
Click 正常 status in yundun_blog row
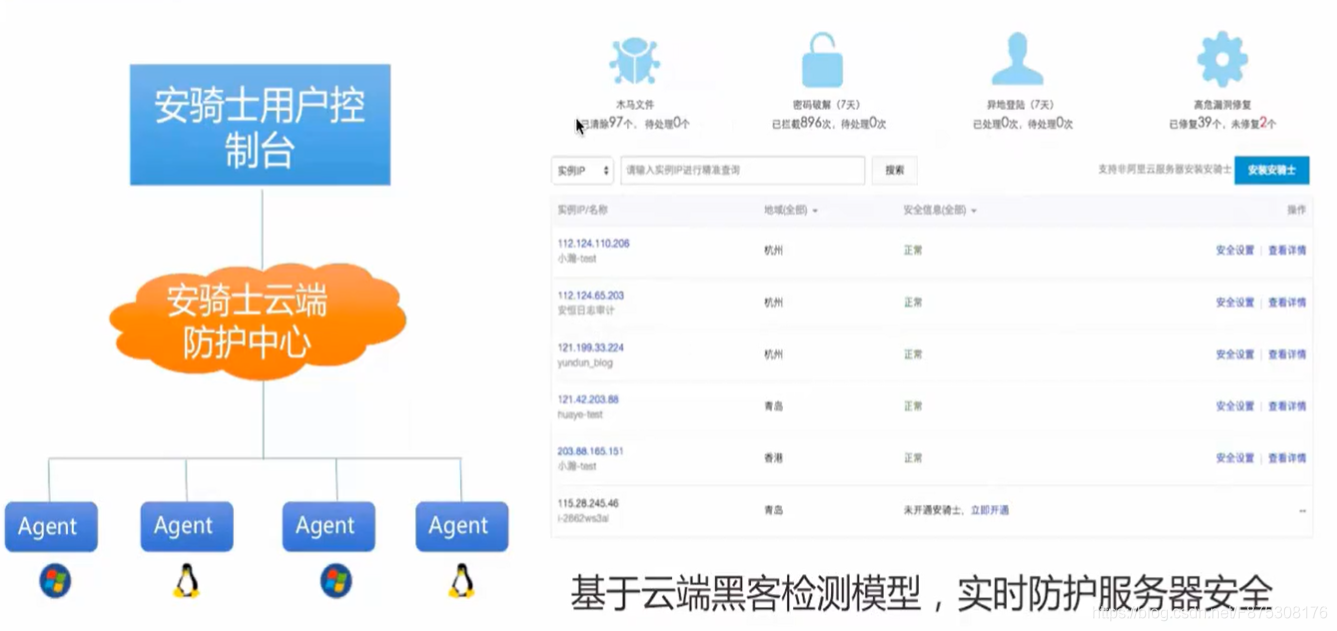pyautogui.click(x=913, y=355)
